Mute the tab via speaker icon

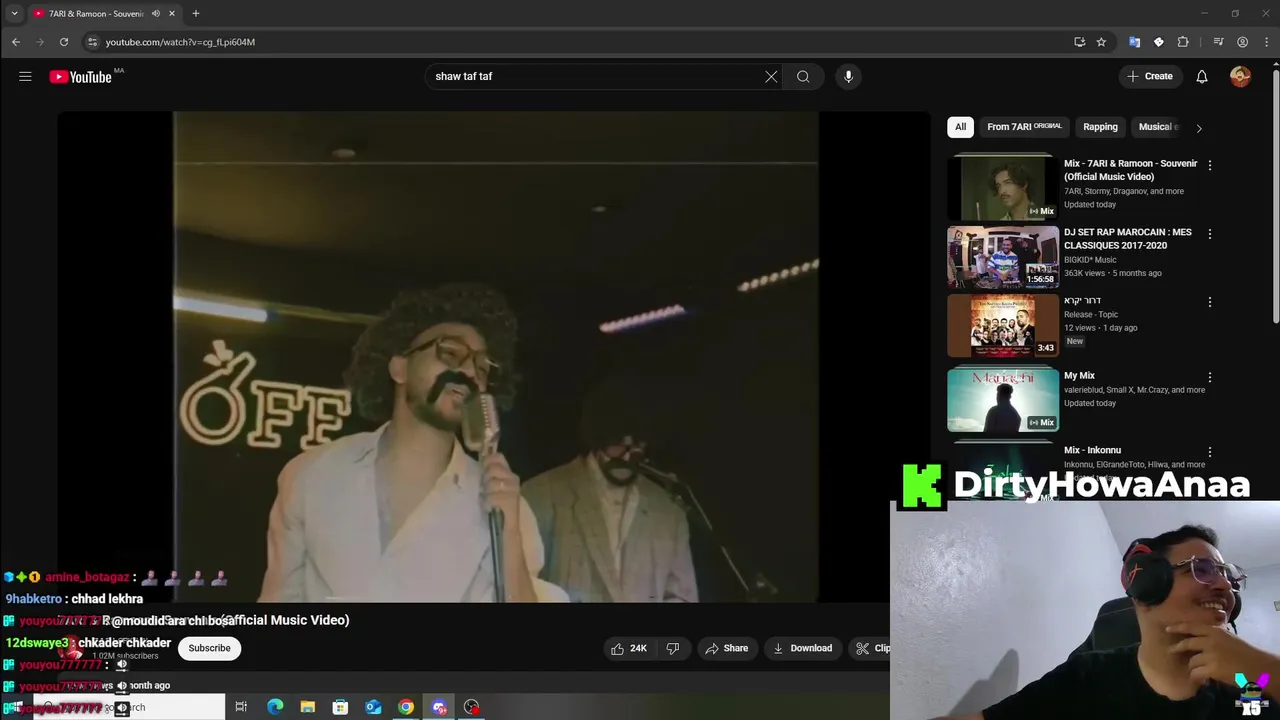click(155, 13)
